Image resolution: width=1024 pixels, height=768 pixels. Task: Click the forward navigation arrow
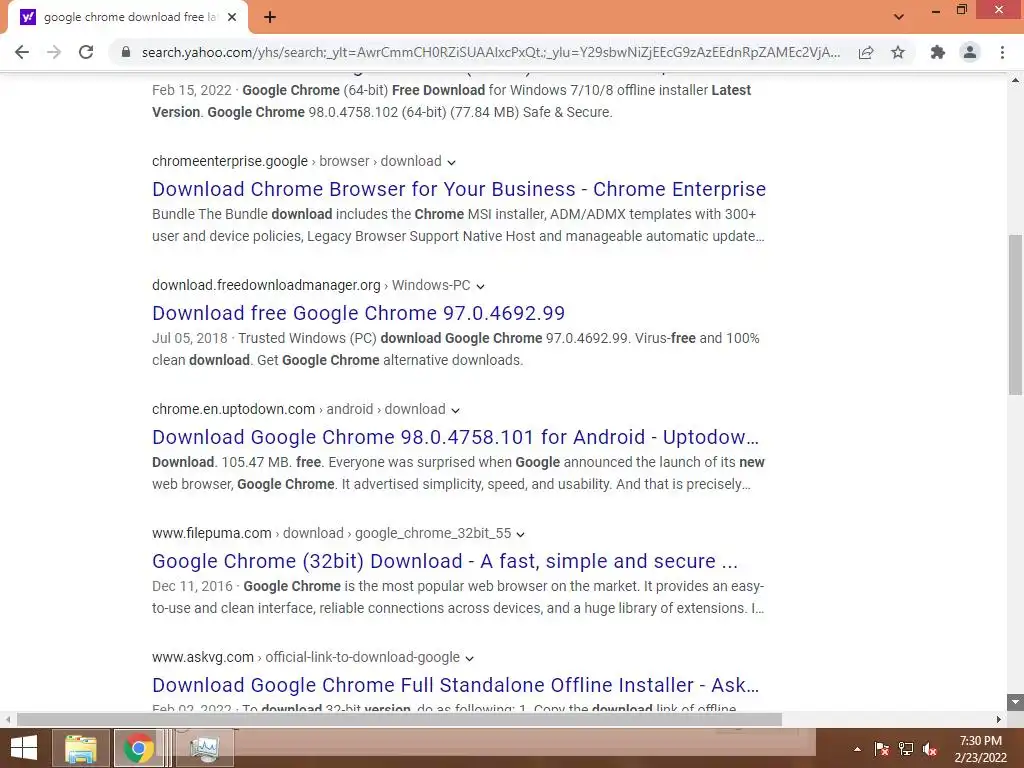(x=54, y=52)
